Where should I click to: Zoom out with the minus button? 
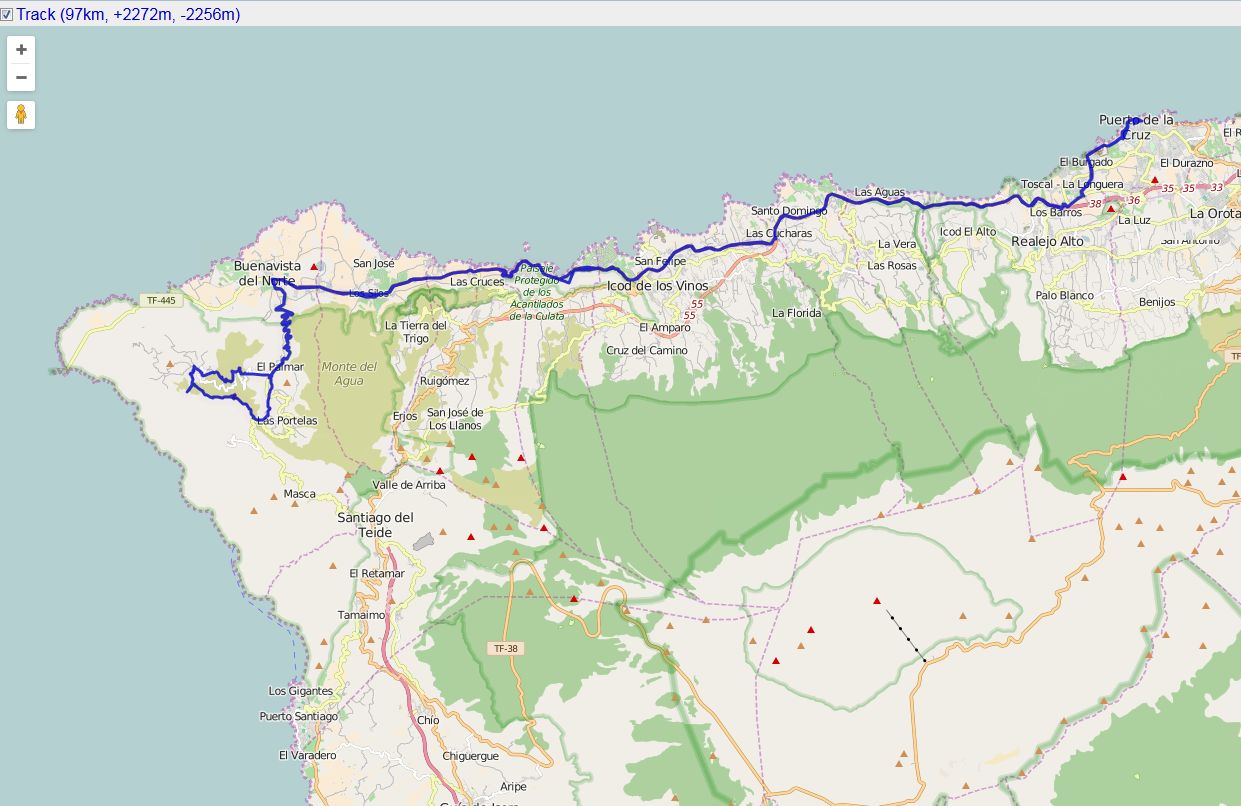click(x=21, y=77)
